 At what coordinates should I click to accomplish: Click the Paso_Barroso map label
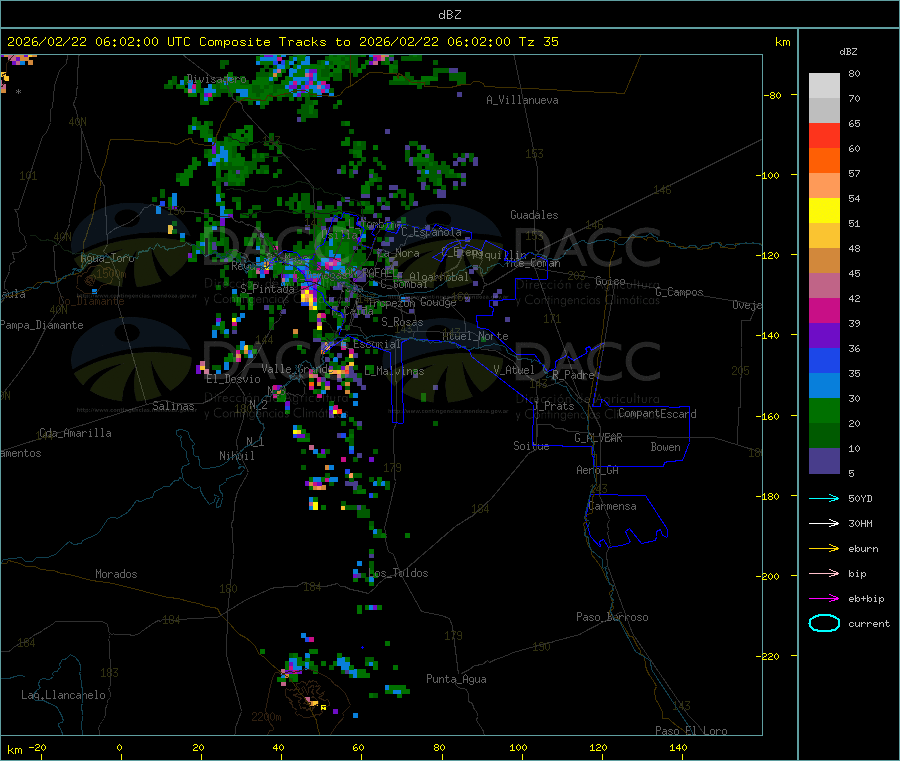612,617
